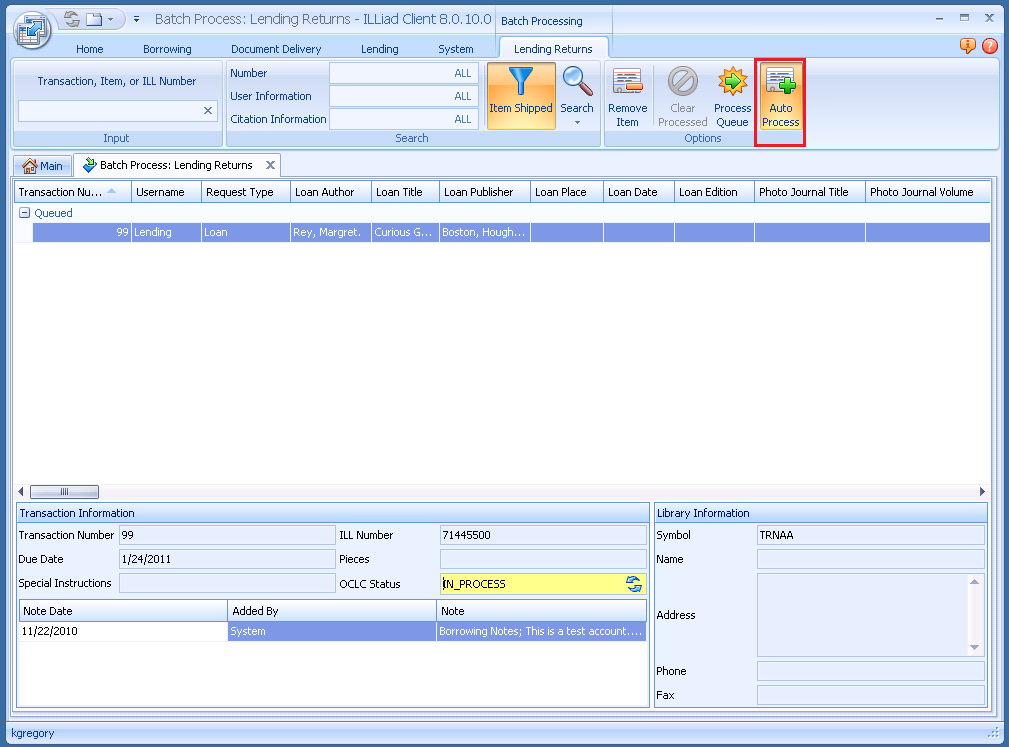
Task: Switch to the Main tab
Action: click(42, 166)
